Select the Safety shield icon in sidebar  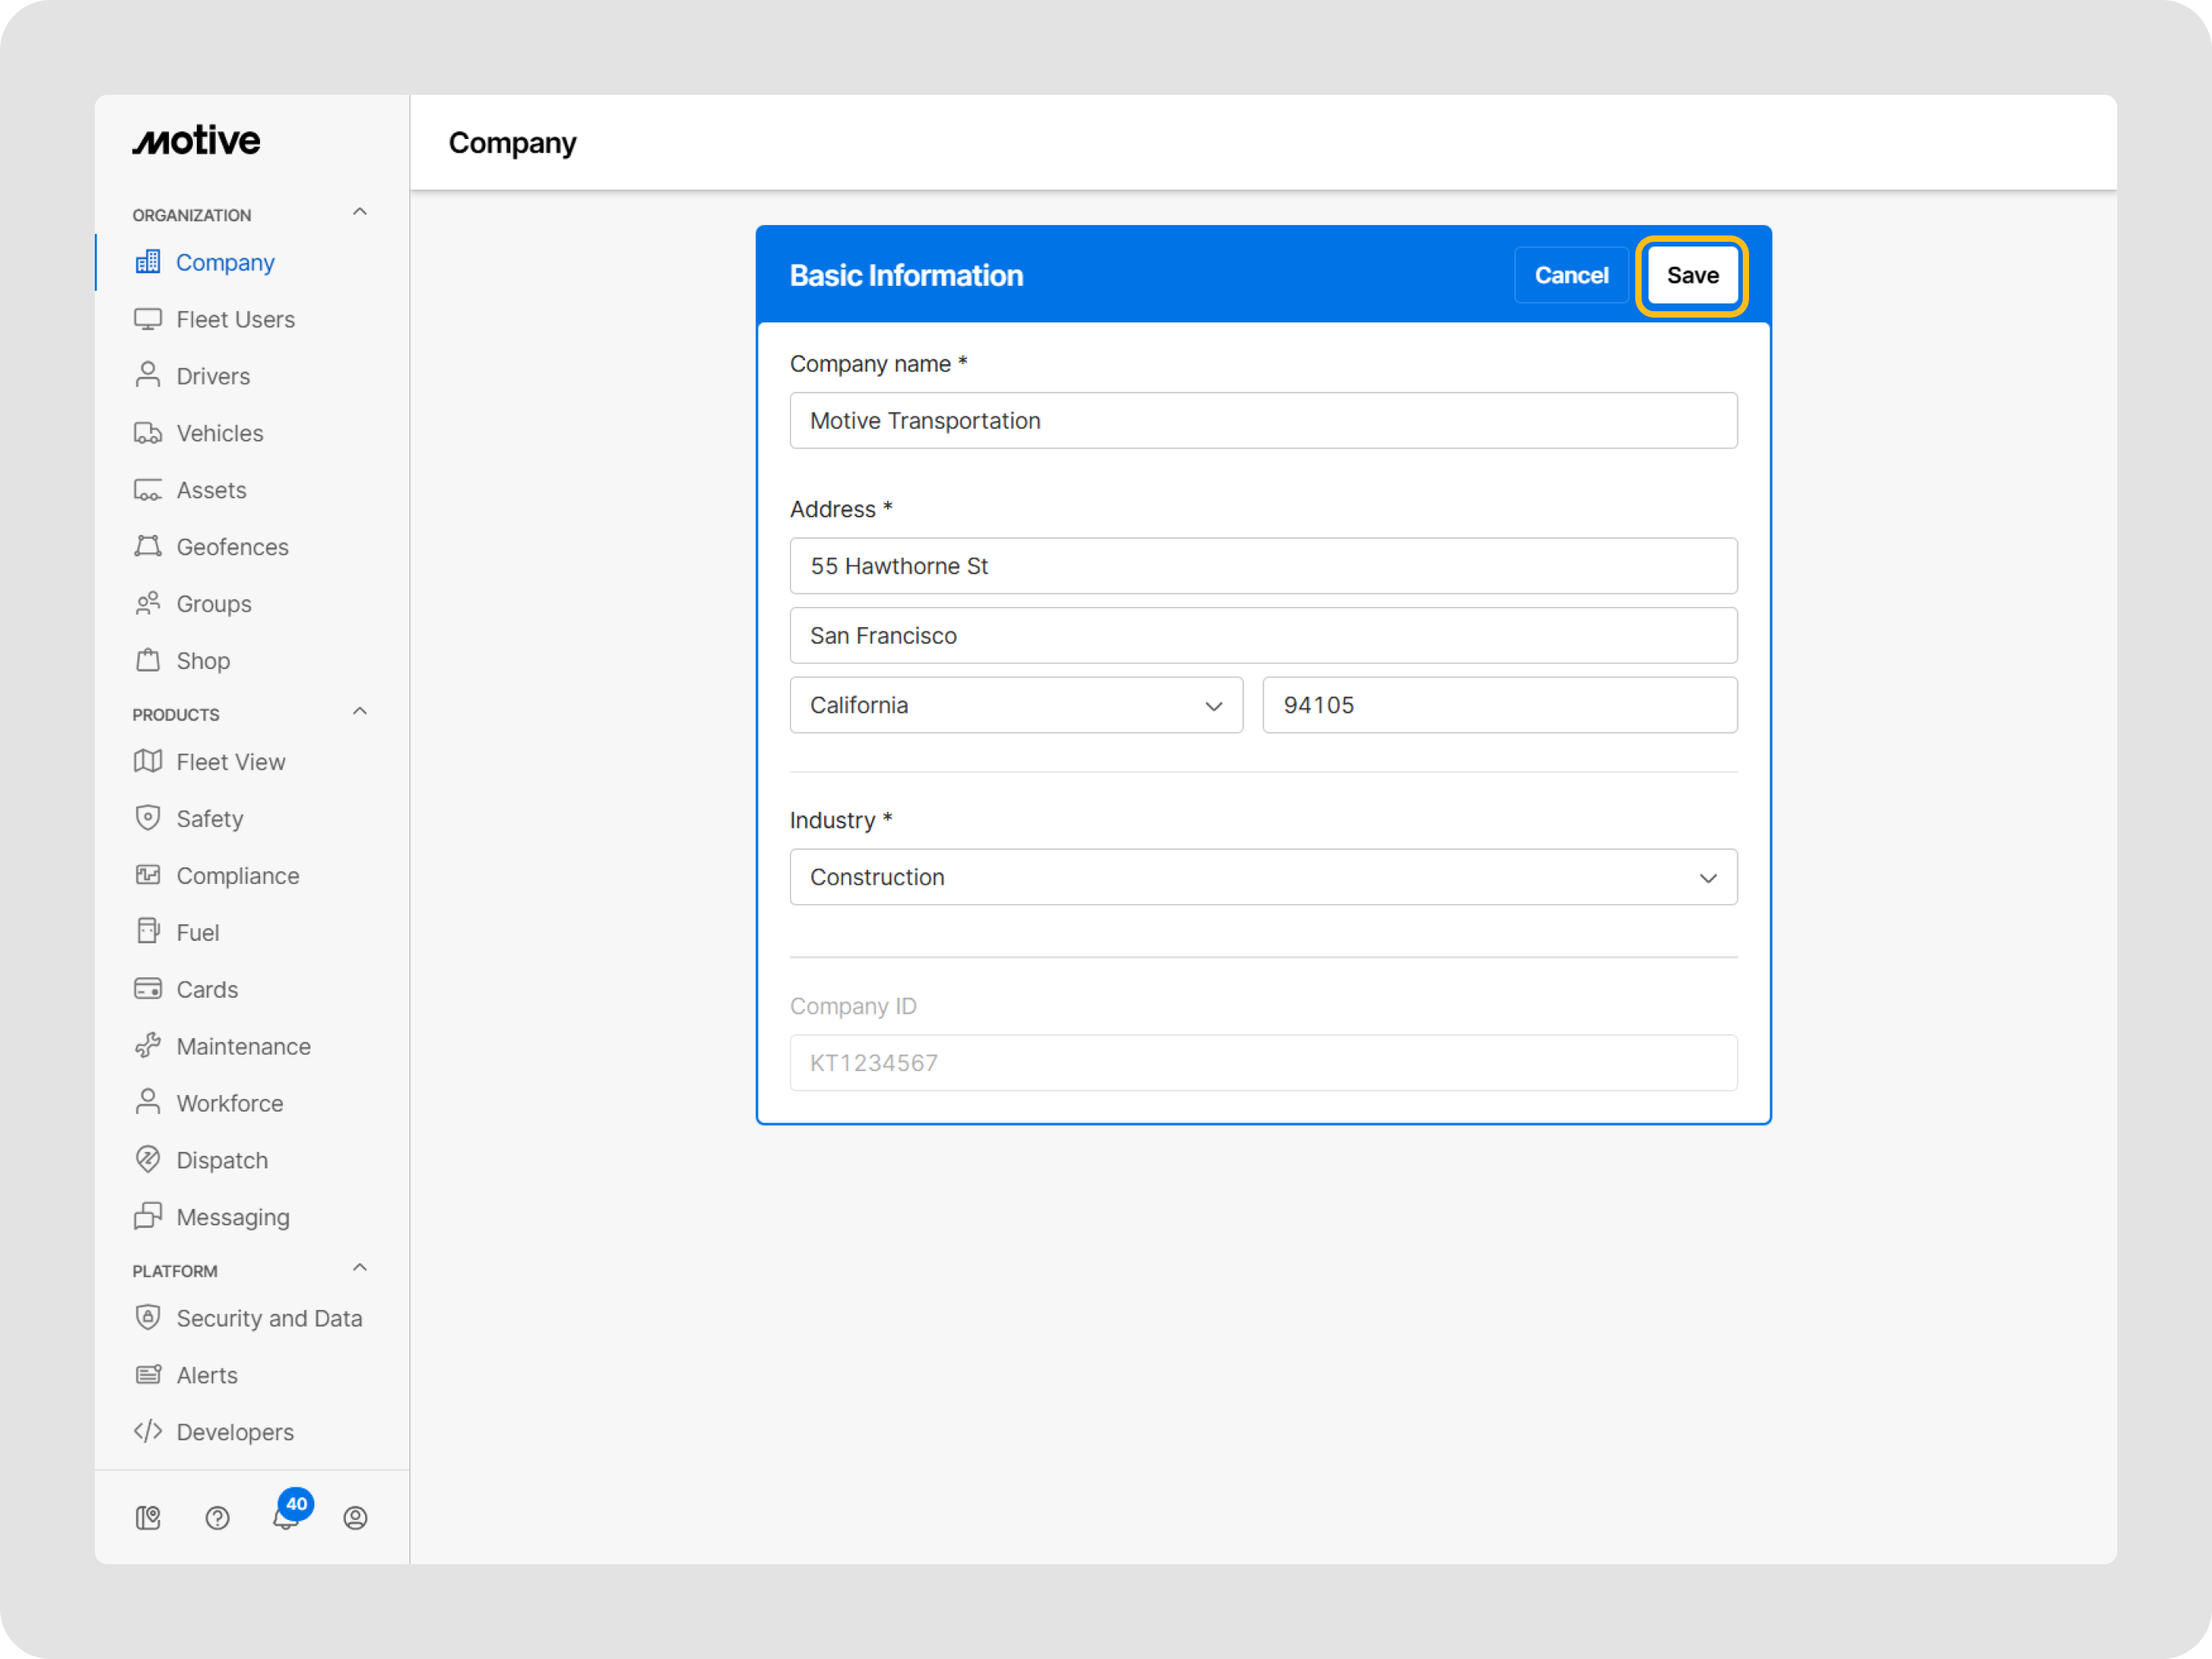click(x=148, y=818)
